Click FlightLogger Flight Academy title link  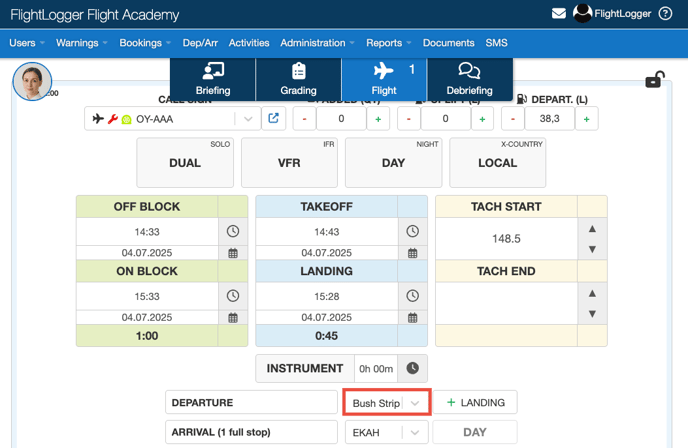click(x=95, y=15)
